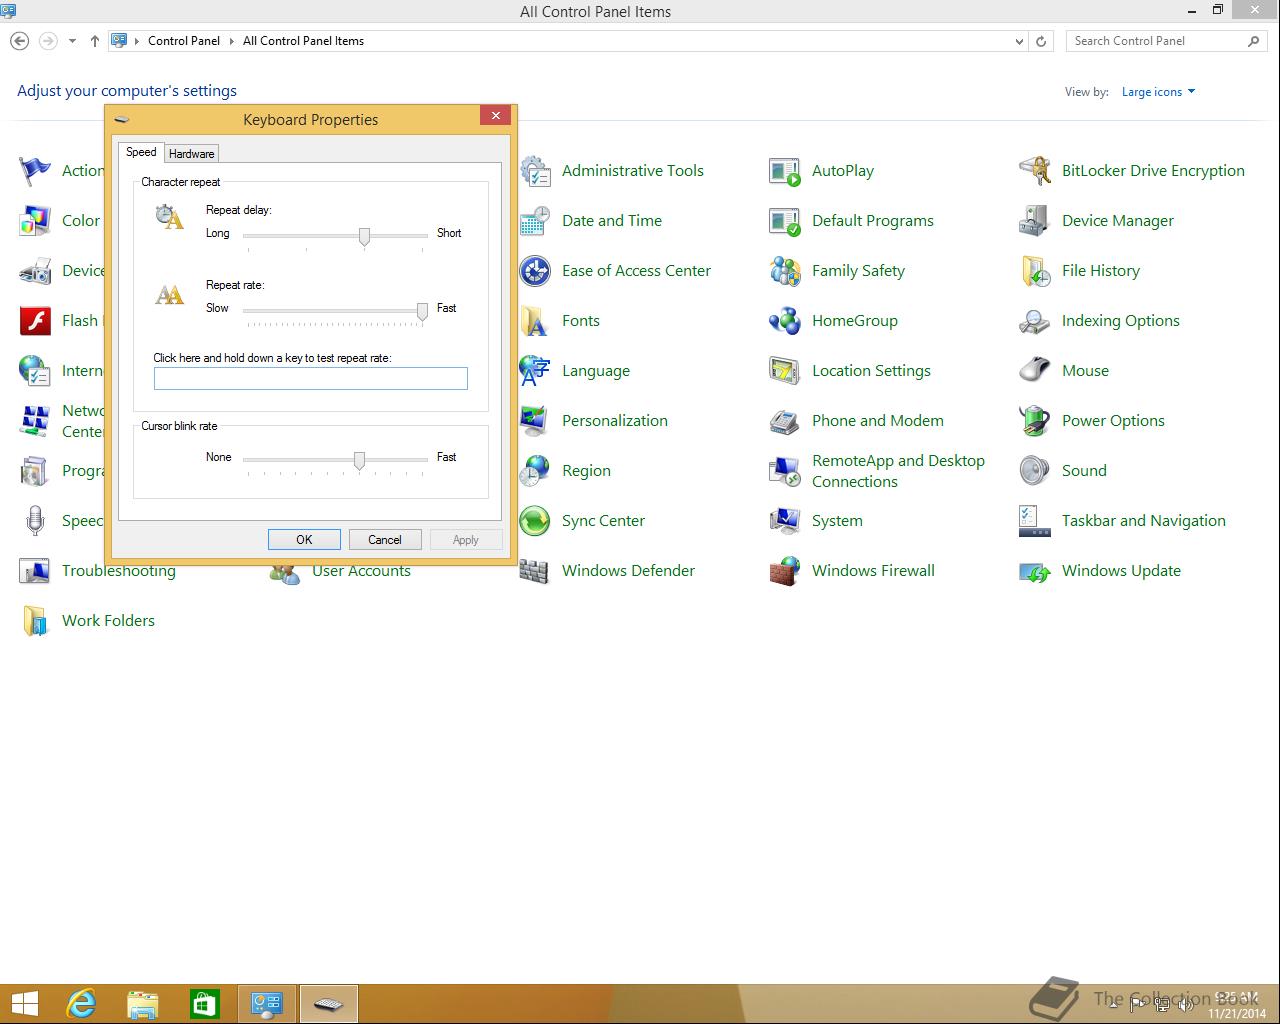Open the Windows Start button
The height and width of the screenshot is (1024, 1280).
(24, 1004)
